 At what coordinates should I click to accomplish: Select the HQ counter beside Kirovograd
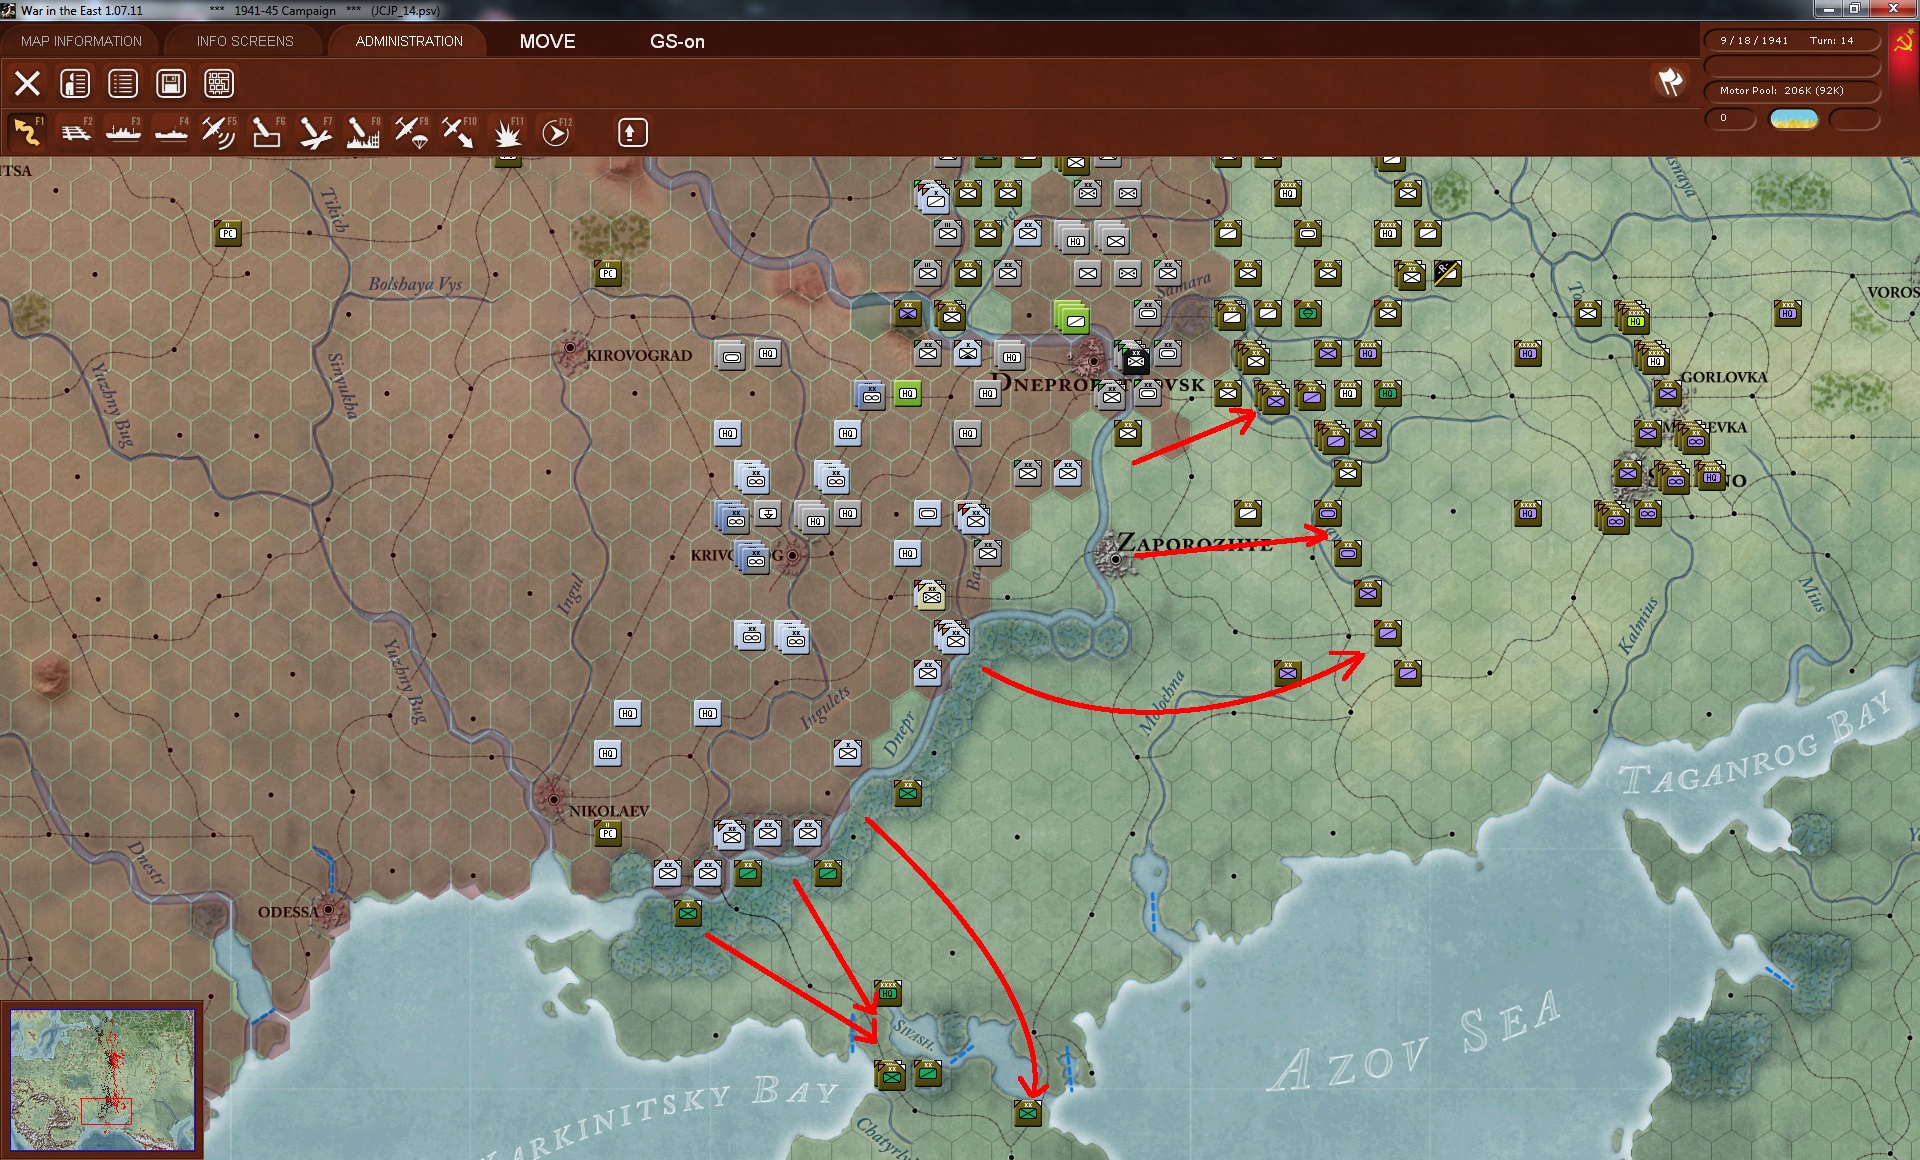[x=767, y=353]
